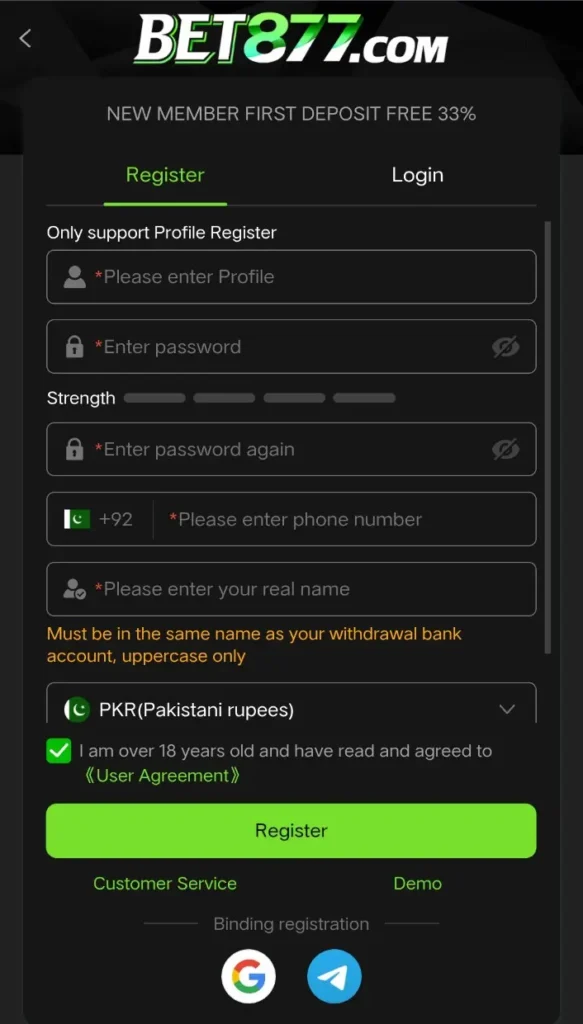Select Google binding registration icon

click(249, 976)
